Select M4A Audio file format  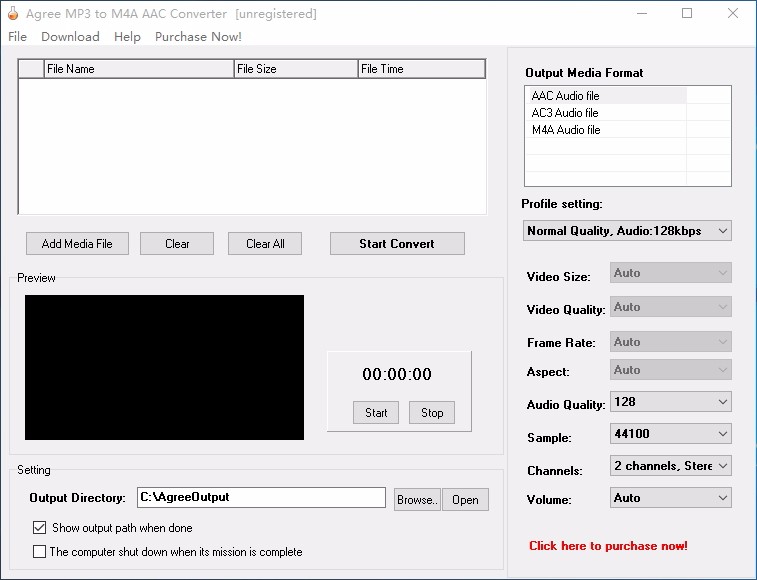[606, 129]
